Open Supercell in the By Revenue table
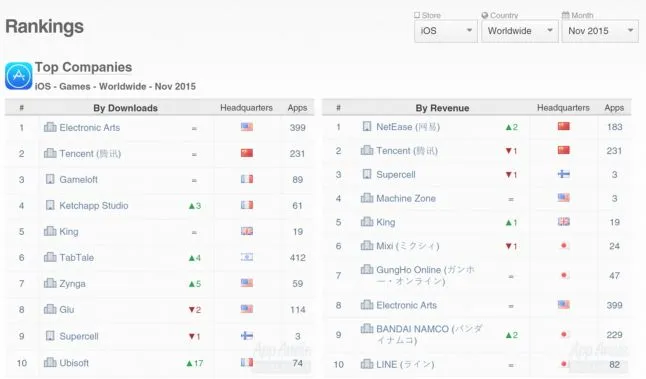 point(396,175)
